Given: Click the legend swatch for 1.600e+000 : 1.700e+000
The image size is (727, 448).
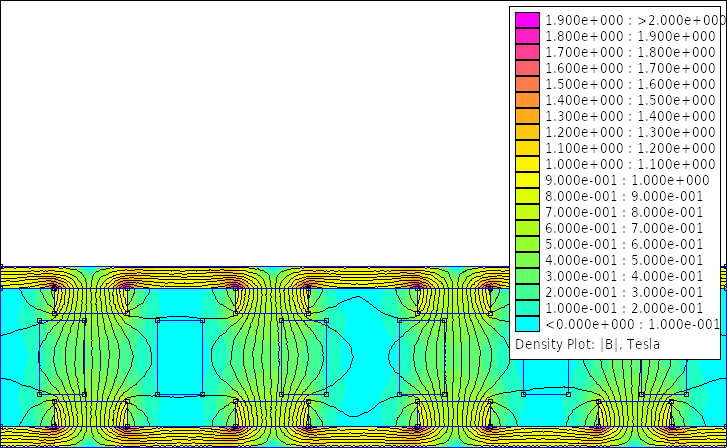Looking at the screenshot, I should pos(527,68).
